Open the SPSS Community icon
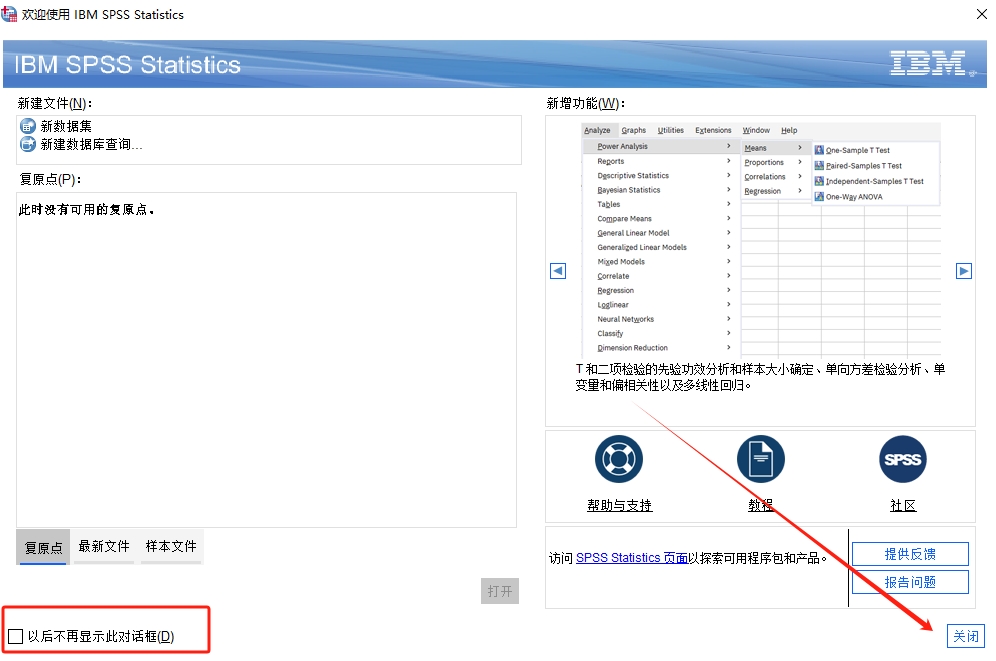 (902, 460)
